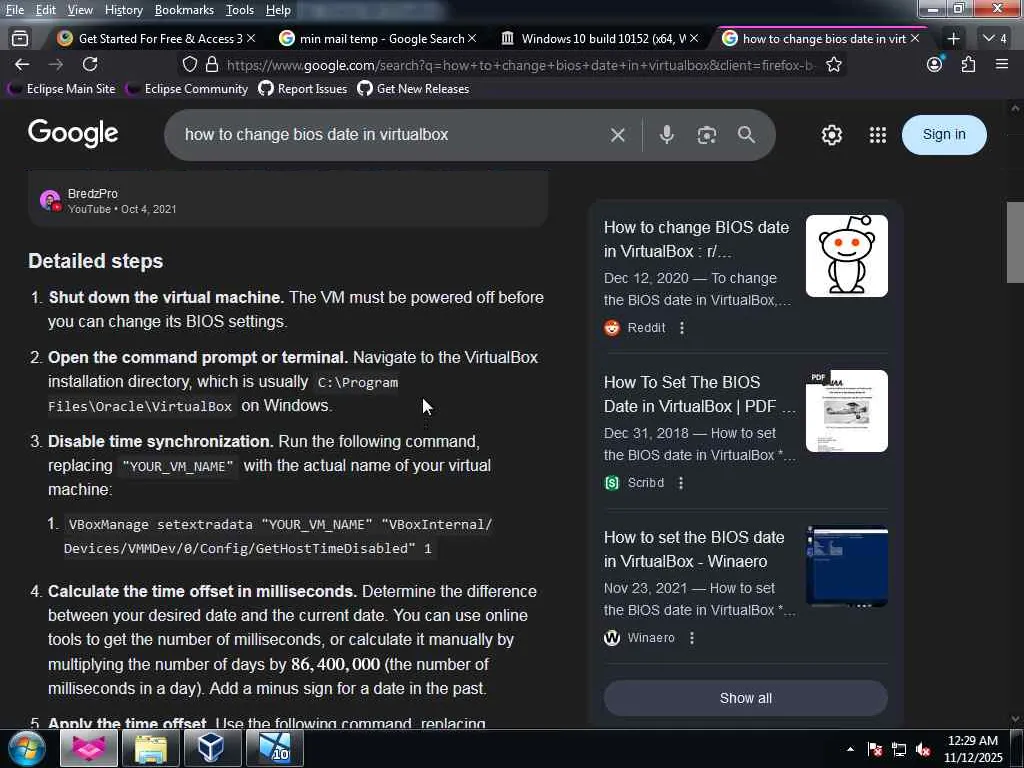The width and height of the screenshot is (1024, 768).
Task: Close the Windows 10 build 10152 tab
Action: pos(694,39)
